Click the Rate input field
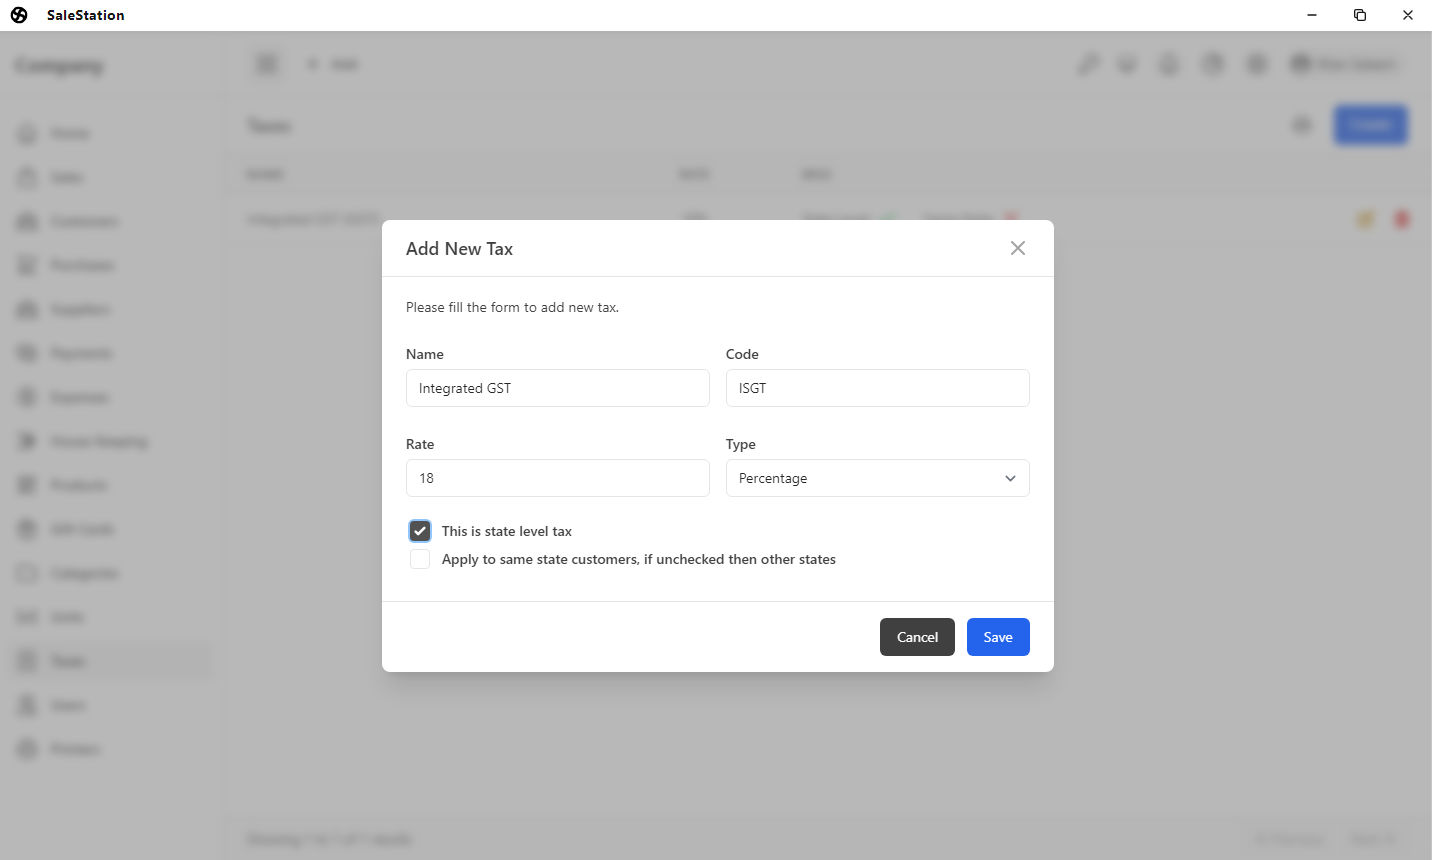 [x=557, y=478]
